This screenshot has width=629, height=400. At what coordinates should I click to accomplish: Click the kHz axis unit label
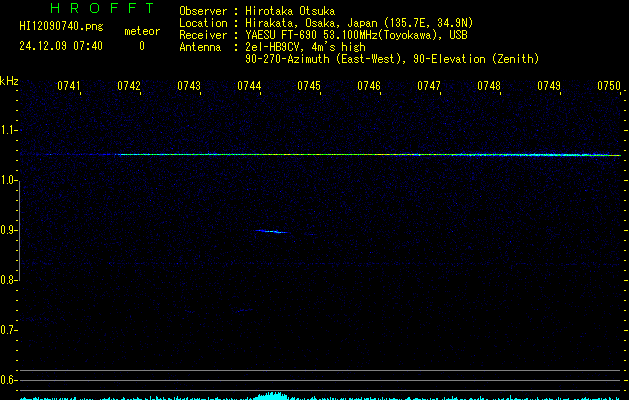[9, 81]
